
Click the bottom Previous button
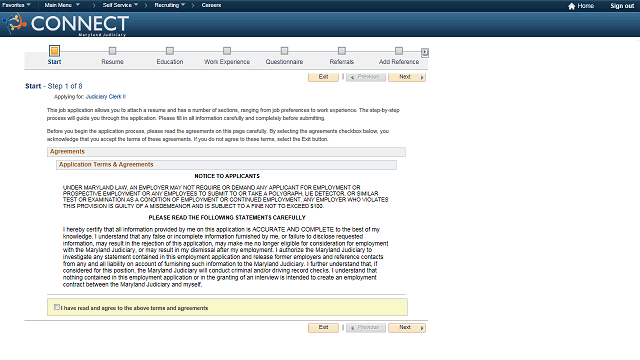point(366,328)
